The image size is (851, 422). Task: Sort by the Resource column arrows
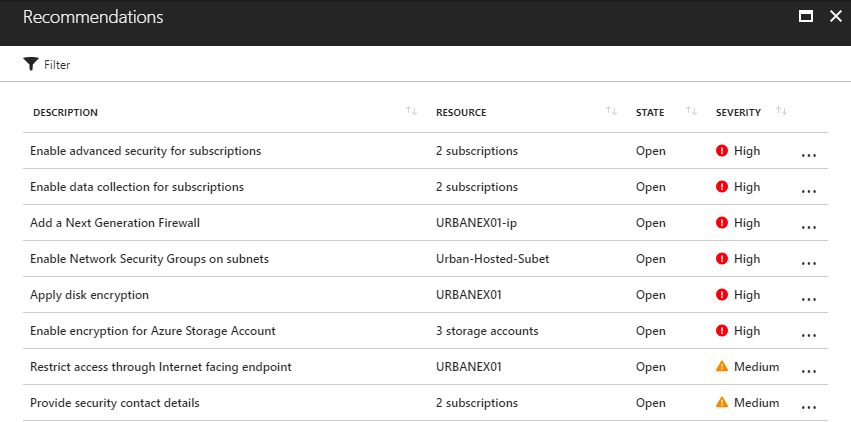(611, 111)
